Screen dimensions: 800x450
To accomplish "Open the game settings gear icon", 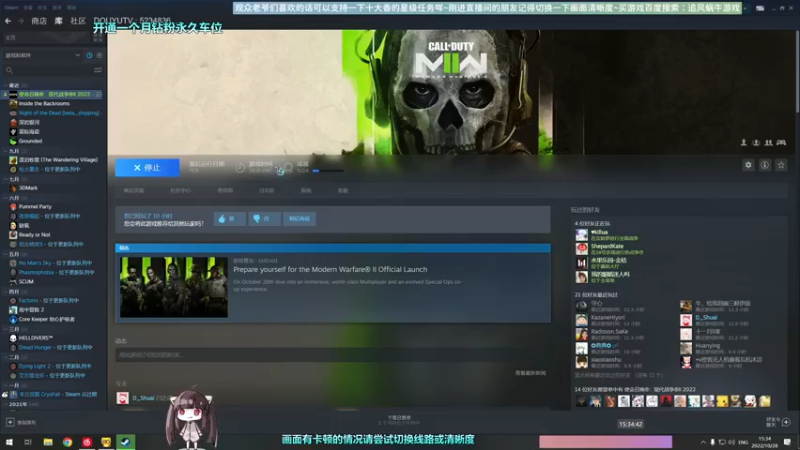I will pyautogui.click(x=748, y=165).
